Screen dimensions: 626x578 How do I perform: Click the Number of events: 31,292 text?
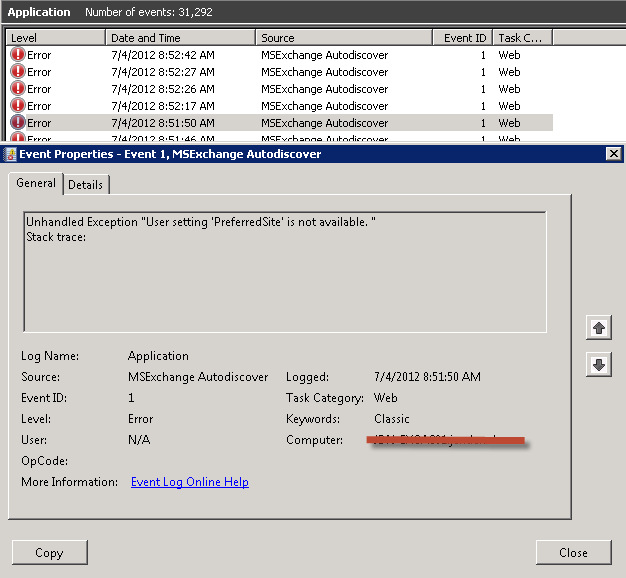click(149, 12)
